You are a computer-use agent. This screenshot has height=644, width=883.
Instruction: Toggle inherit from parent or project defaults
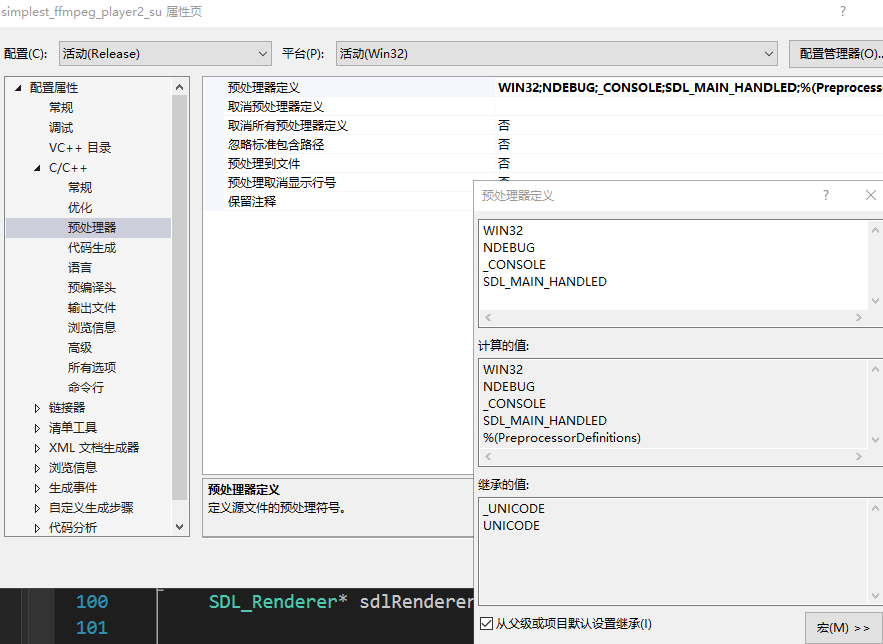point(486,624)
